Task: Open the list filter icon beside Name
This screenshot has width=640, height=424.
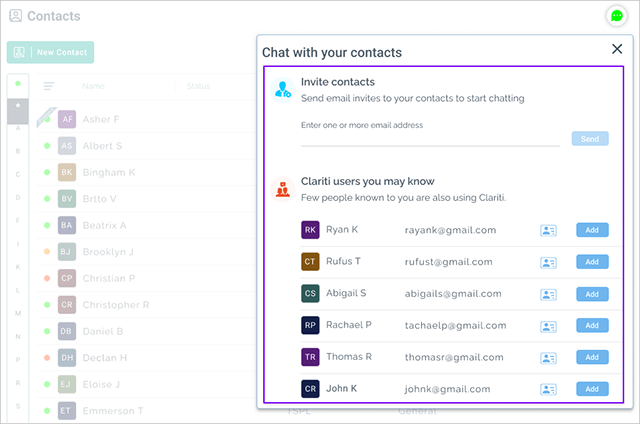Action: click(49, 86)
